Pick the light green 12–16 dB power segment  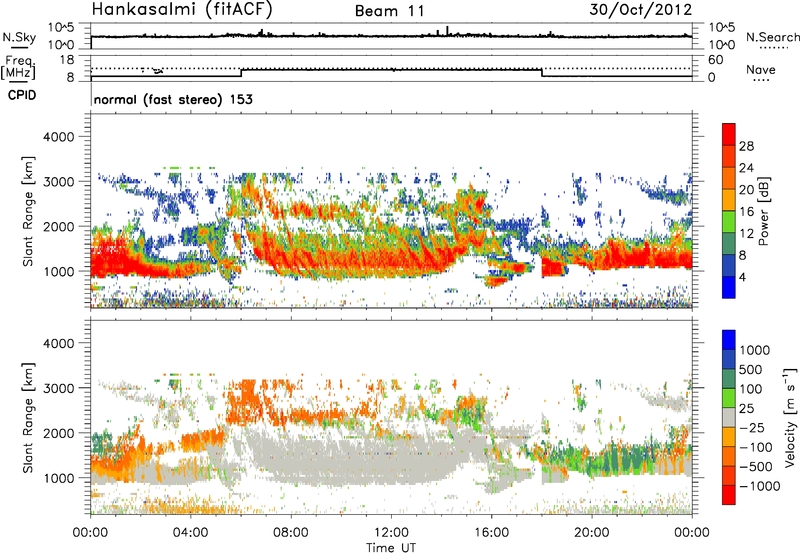click(729, 222)
